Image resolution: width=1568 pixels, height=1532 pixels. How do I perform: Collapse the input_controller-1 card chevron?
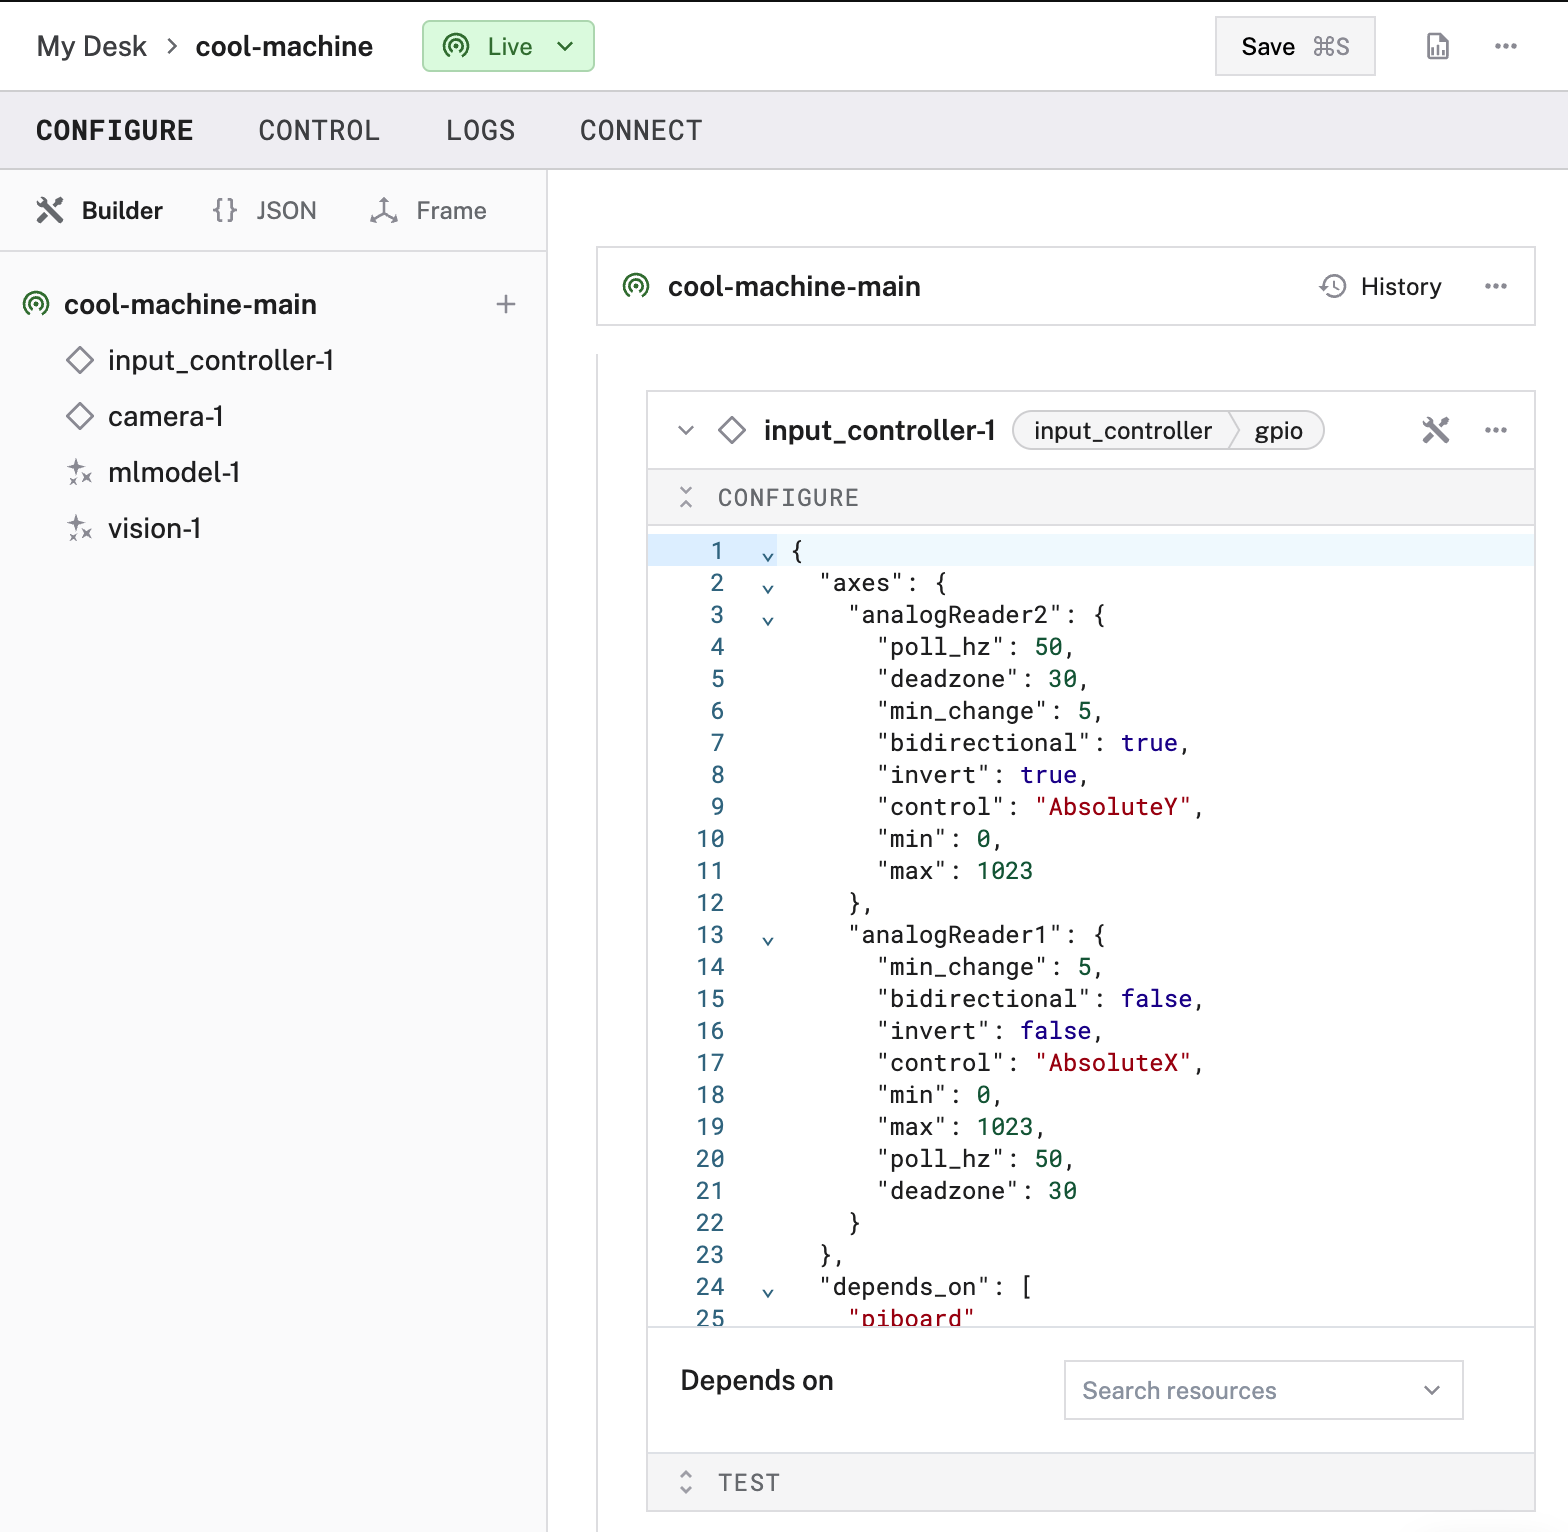tap(685, 431)
